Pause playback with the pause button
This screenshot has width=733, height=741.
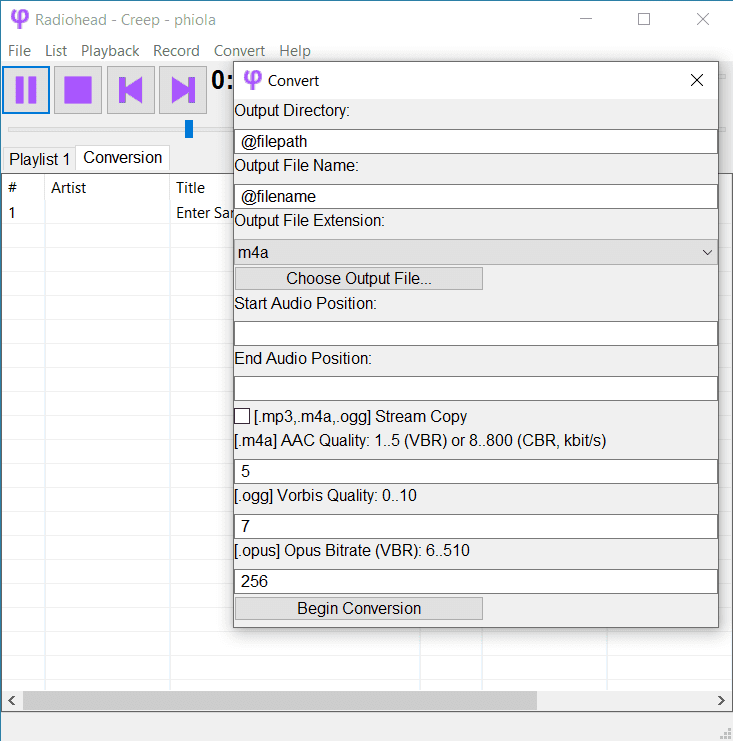point(26,90)
